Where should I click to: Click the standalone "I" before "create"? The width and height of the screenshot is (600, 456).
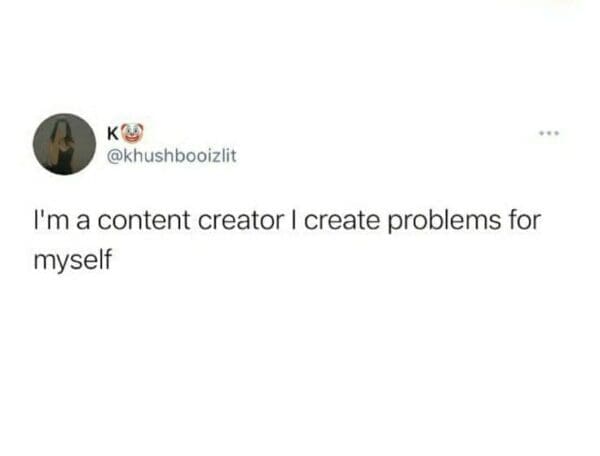point(294,220)
